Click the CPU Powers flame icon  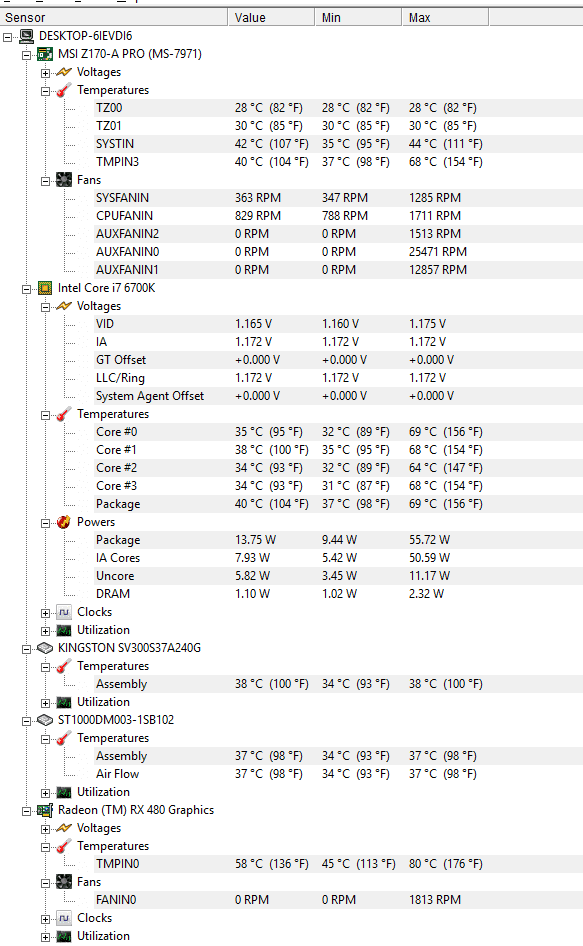tap(64, 522)
